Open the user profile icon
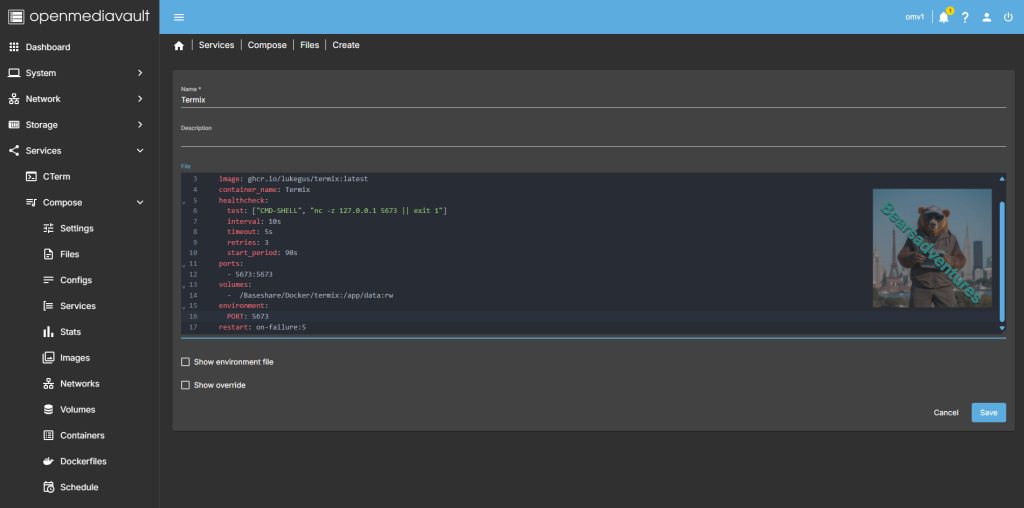 point(987,17)
